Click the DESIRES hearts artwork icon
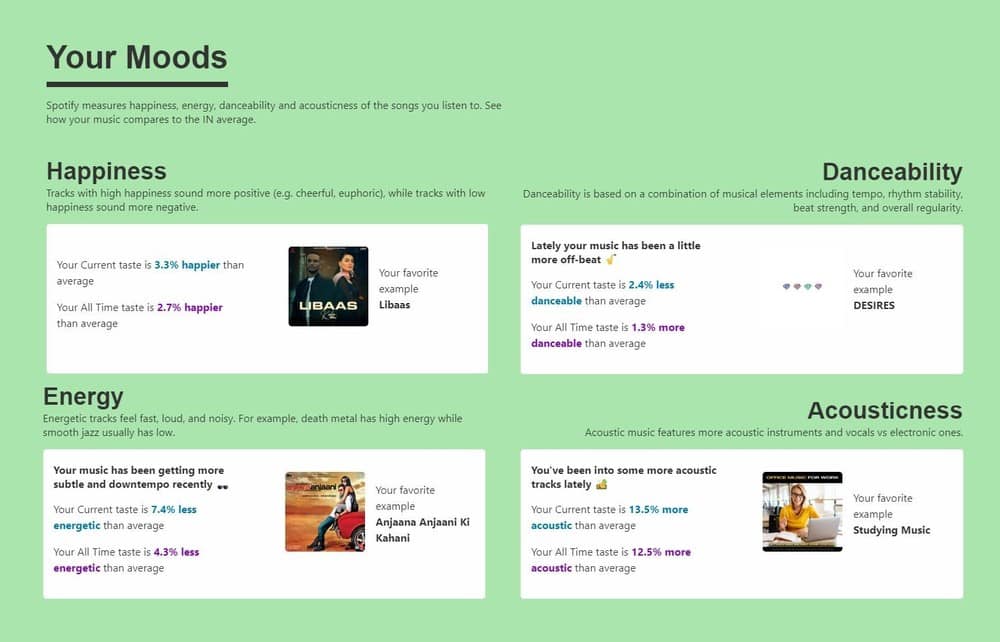Viewport: 1000px width, 642px height. point(802,287)
